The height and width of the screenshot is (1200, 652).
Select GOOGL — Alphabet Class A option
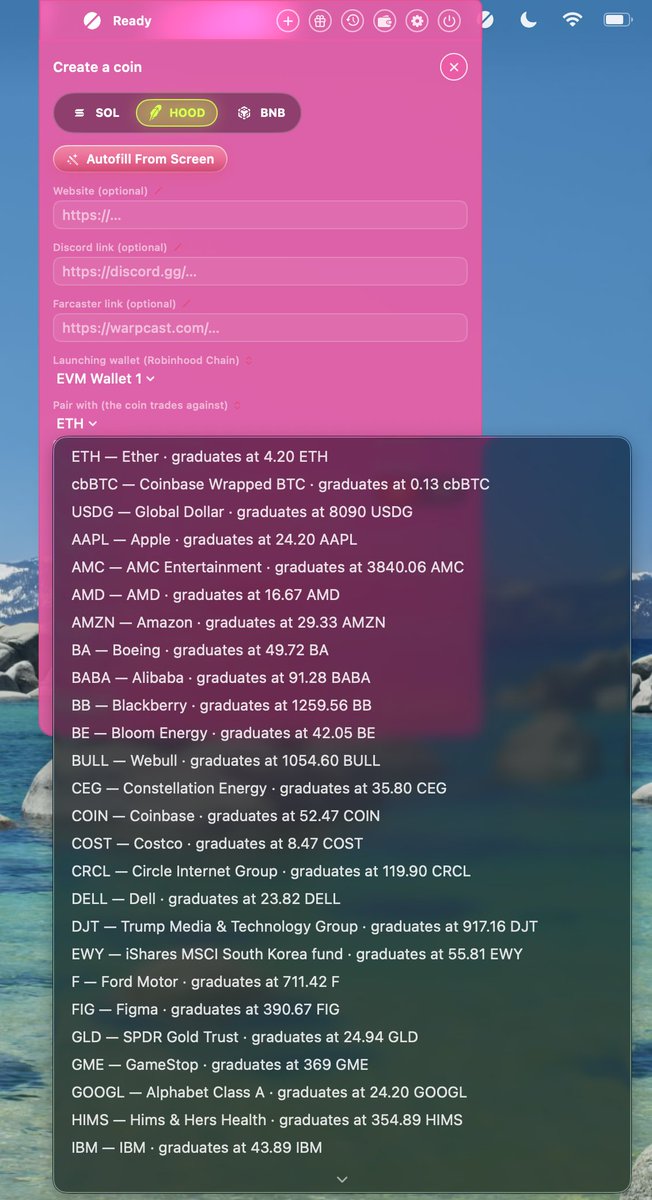342,1093
